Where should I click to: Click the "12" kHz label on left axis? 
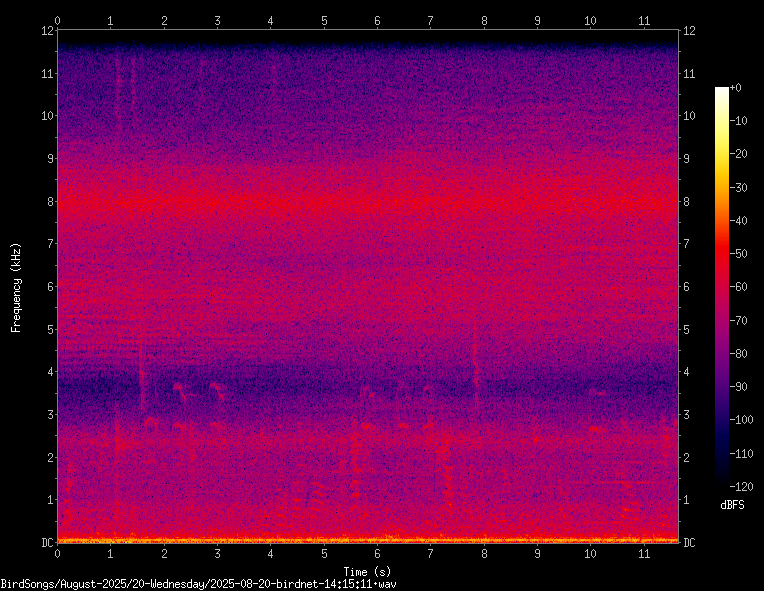point(47,31)
